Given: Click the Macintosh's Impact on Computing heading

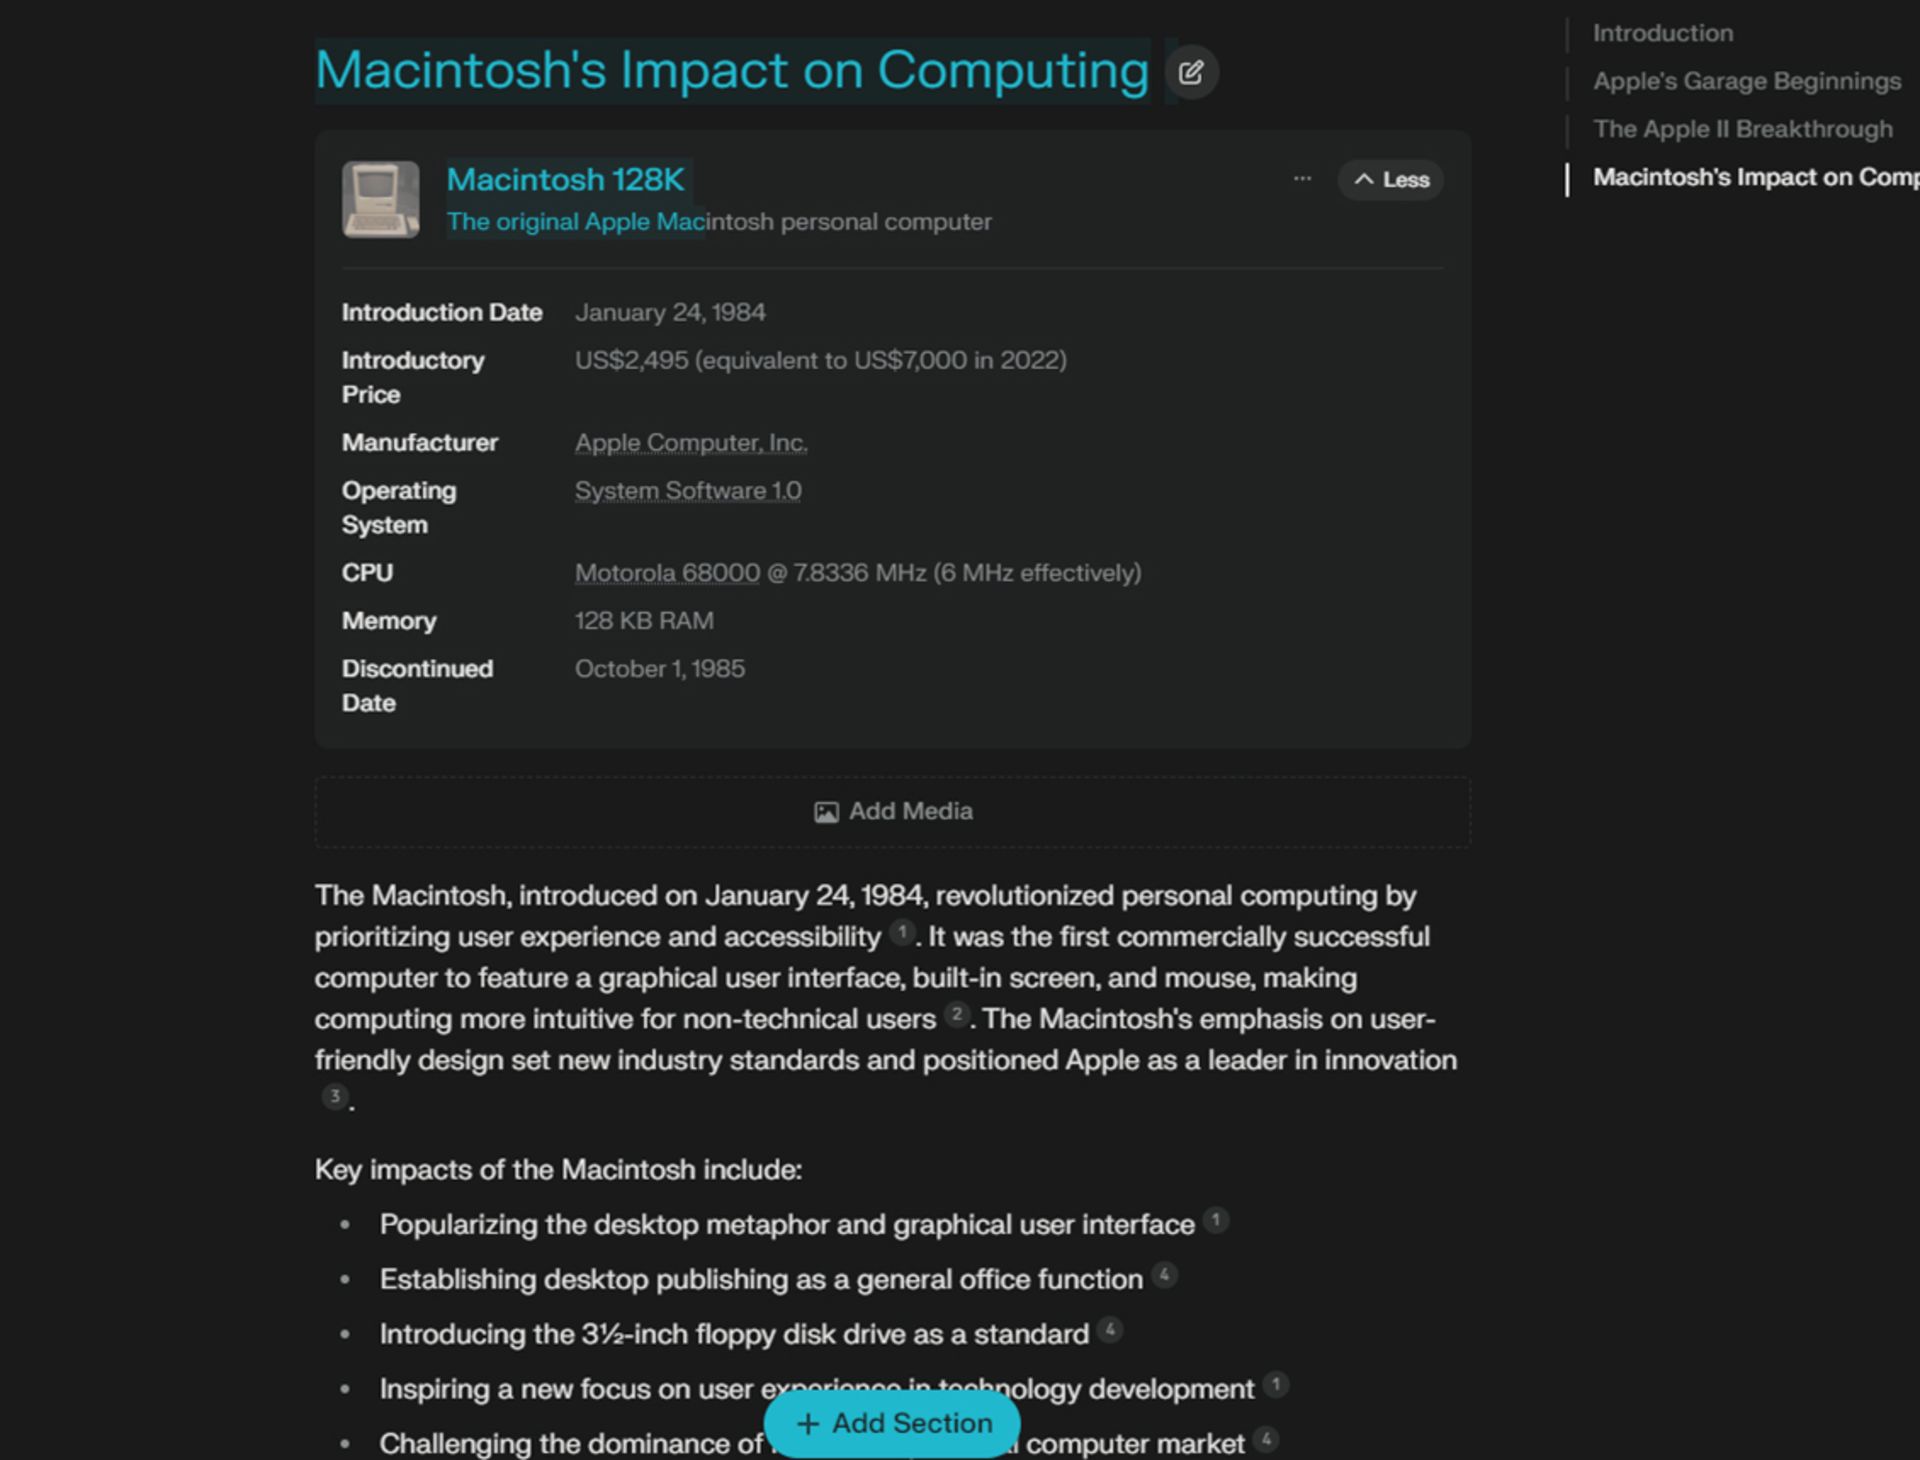Looking at the screenshot, I should (x=731, y=70).
